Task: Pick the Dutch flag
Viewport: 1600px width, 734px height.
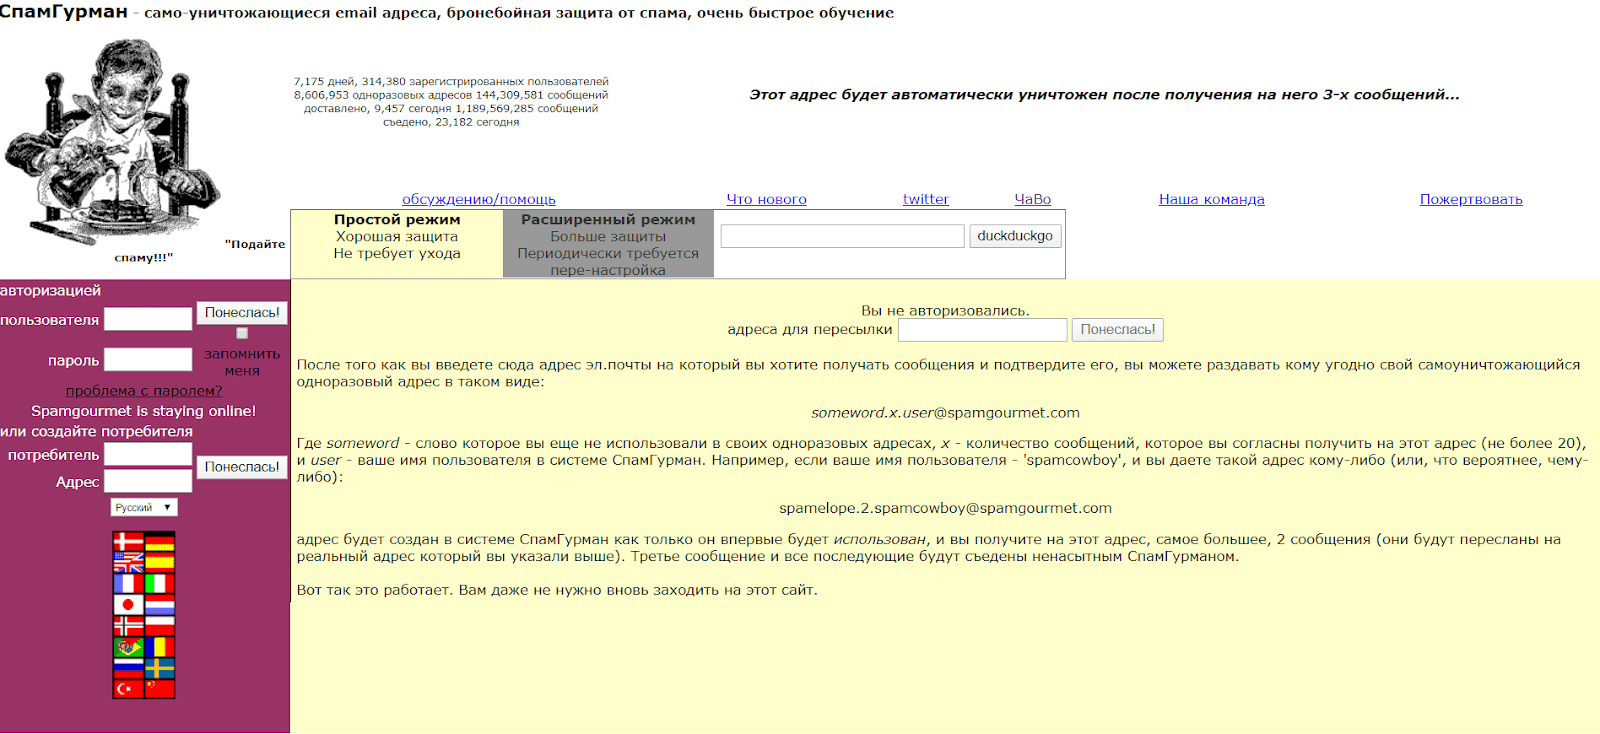Action: [x=160, y=604]
